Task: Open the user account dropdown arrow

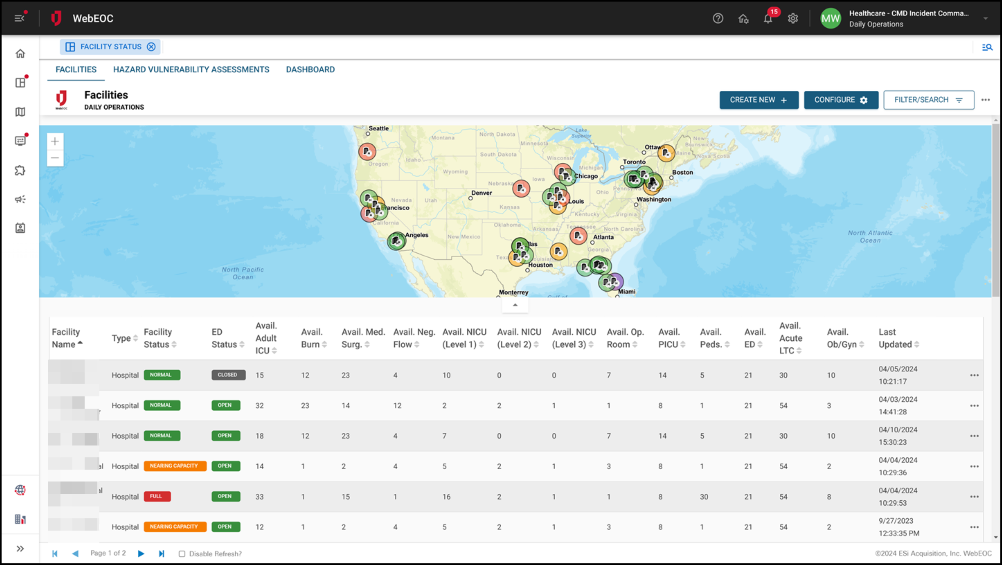Action: (x=985, y=19)
